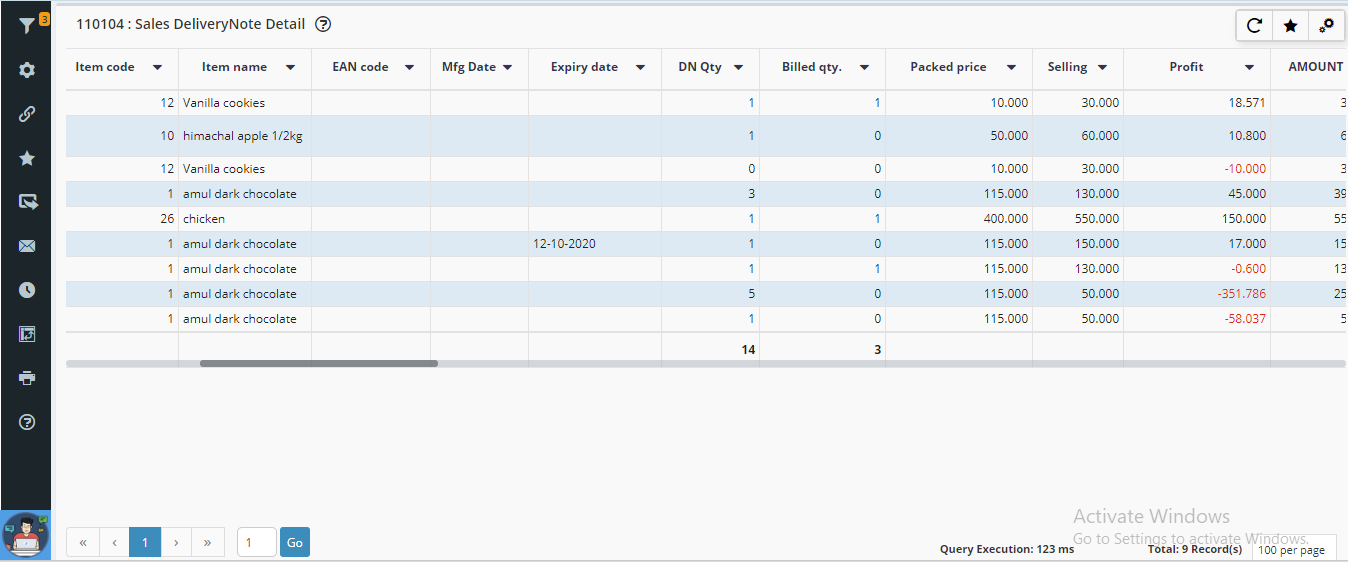Viewport: 1348px width, 562px height.
Task: Click the profit value -0.600
Action: point(1248,269)
